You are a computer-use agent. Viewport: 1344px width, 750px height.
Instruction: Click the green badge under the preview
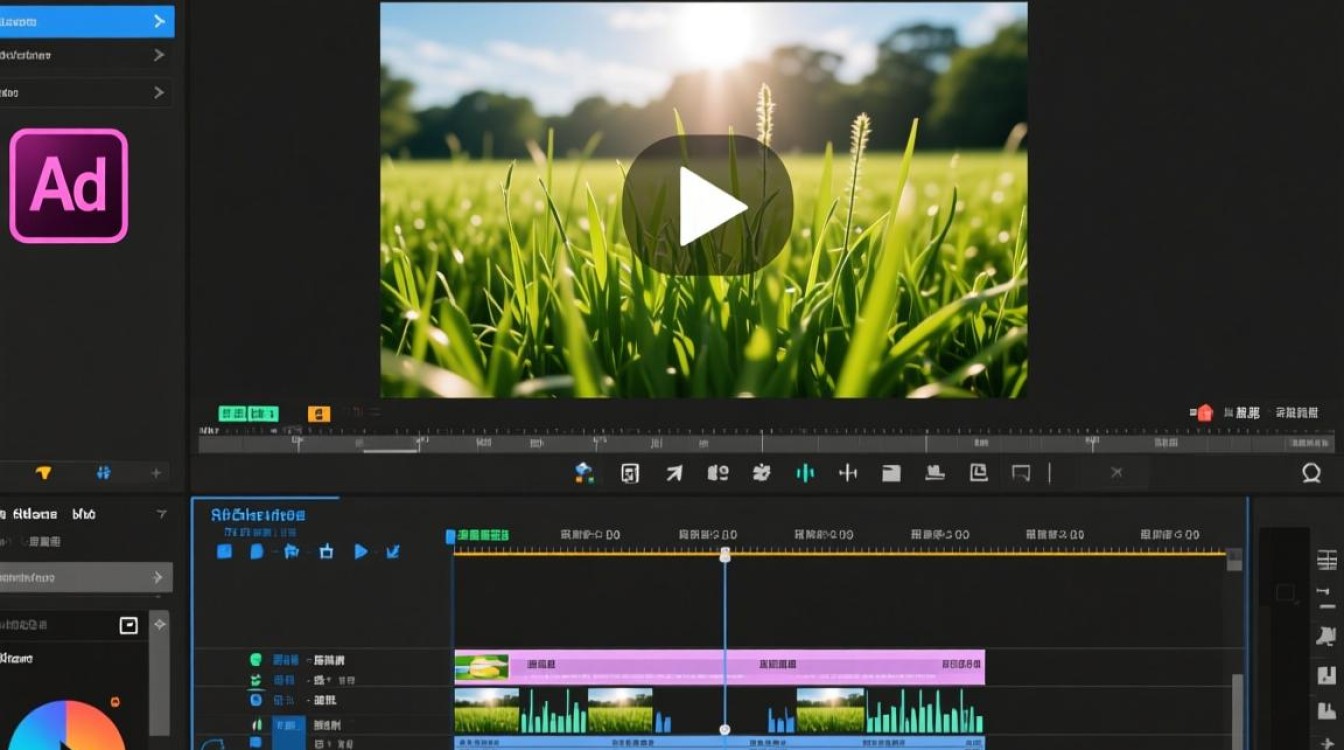(248, 413)
